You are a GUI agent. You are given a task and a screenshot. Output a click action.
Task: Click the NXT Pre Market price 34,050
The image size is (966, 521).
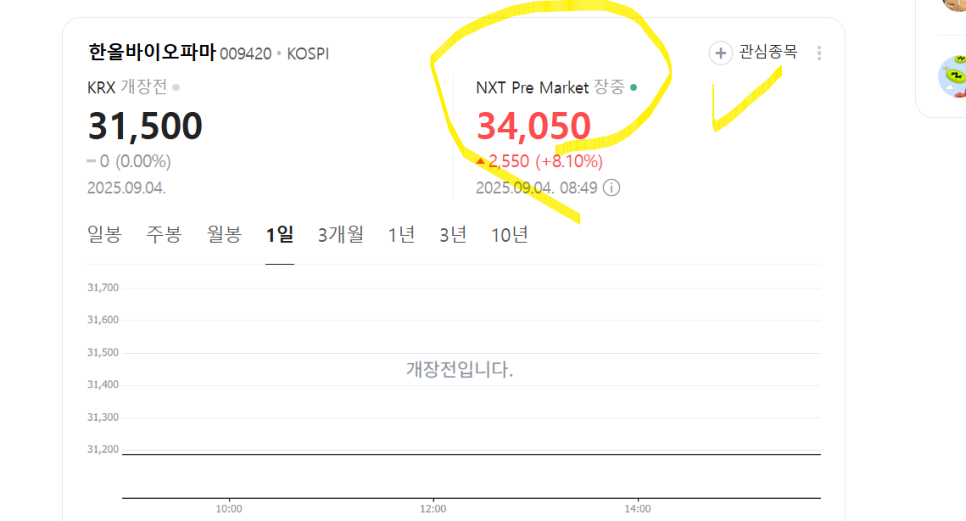tap(534, 126)
